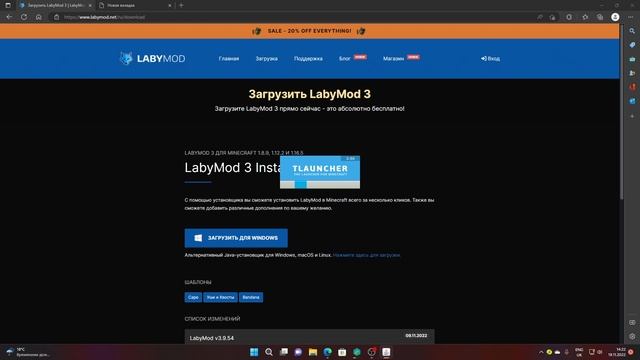Open Edge sidebar Search icon
Viewport: 640px width, 360px height.
[632, 31]
